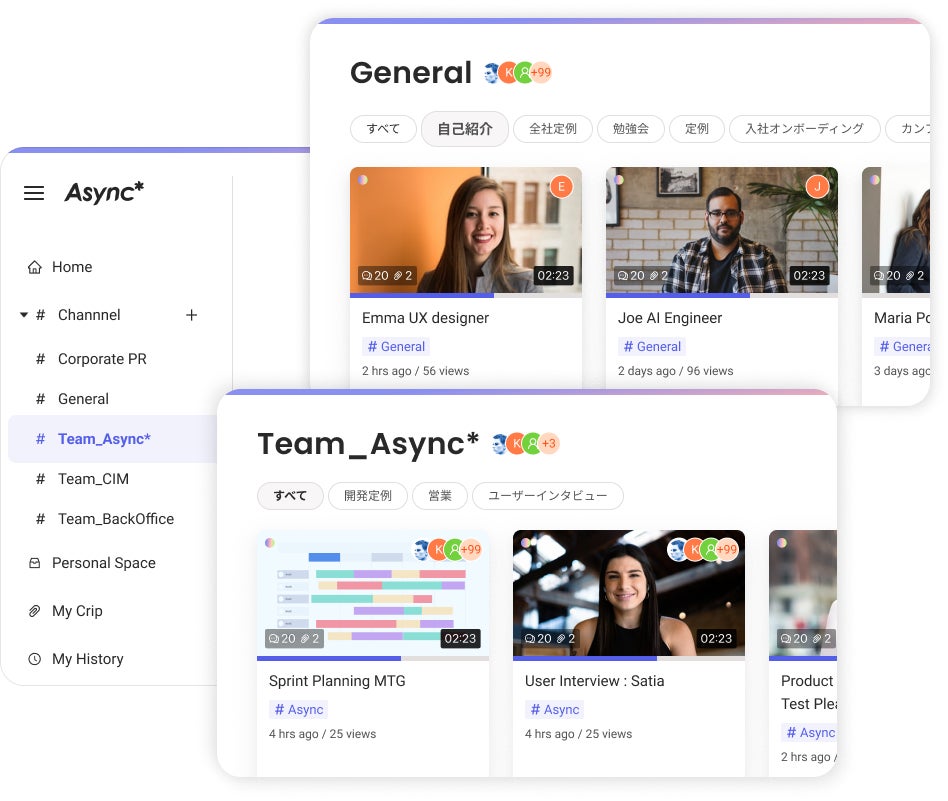Viewport: 948px width, 801px height.
Task: Open My Crip
Action: pyautogui.click(x=77, y=611)
